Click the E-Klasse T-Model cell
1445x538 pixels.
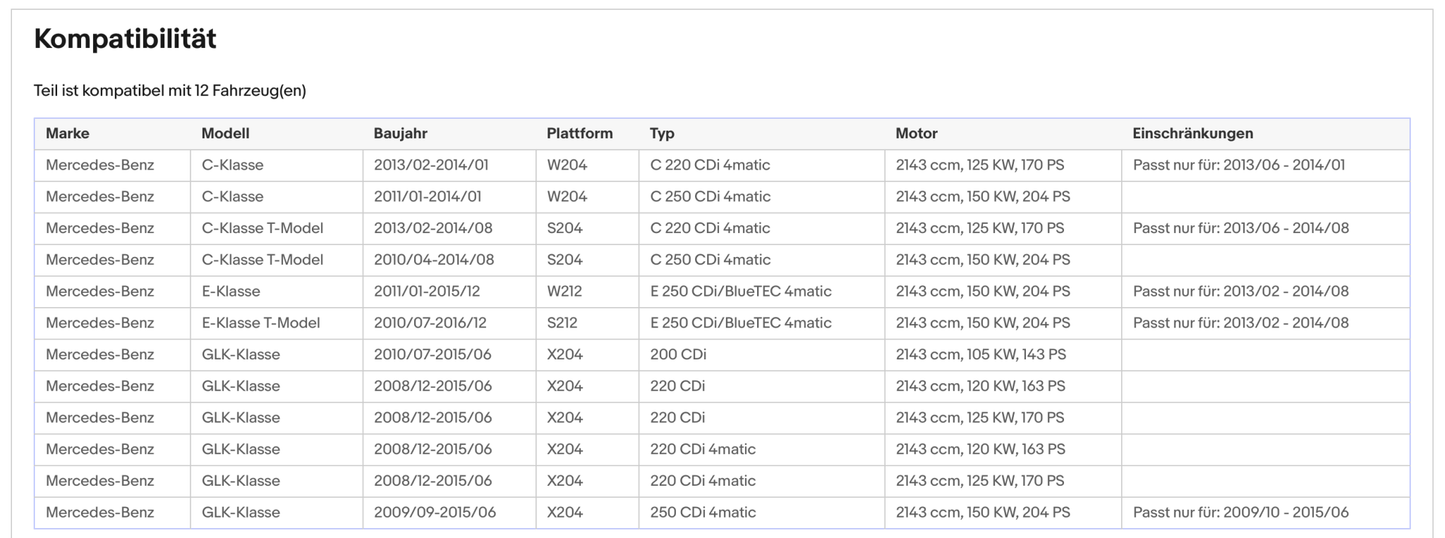click(x=261, y=323)
